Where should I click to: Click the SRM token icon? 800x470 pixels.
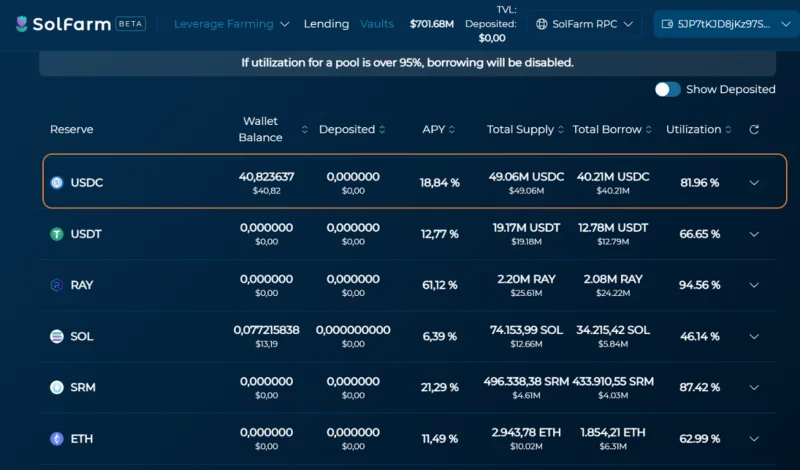click(57, 387)
